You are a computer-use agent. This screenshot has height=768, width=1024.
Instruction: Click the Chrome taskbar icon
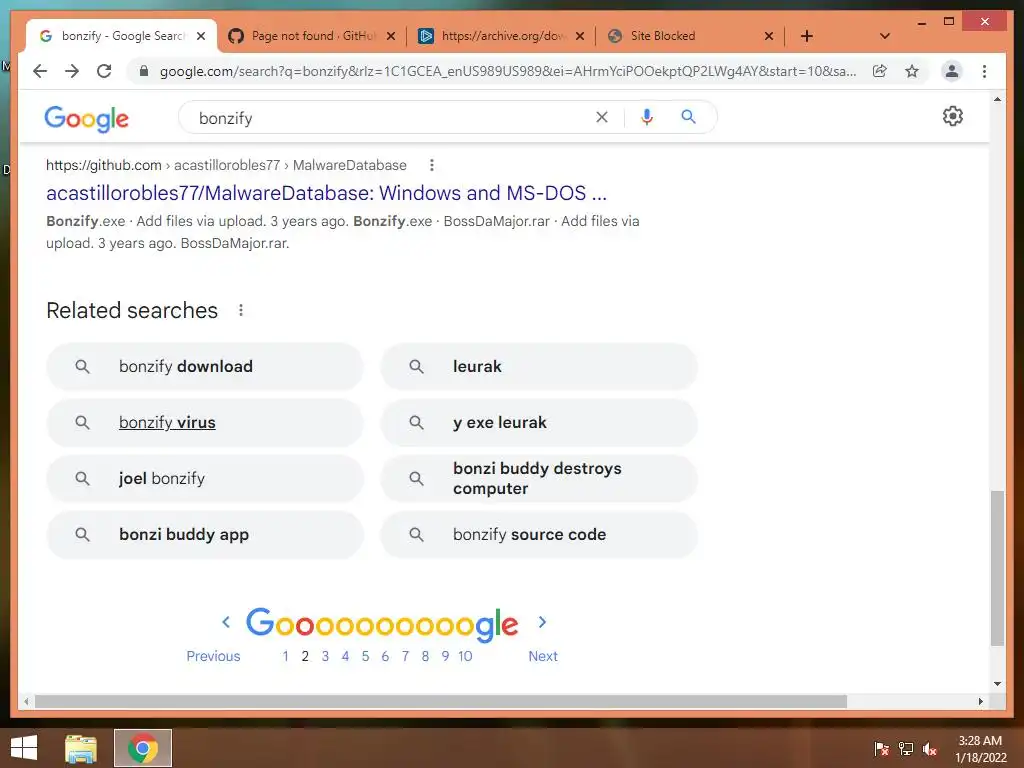143,748
